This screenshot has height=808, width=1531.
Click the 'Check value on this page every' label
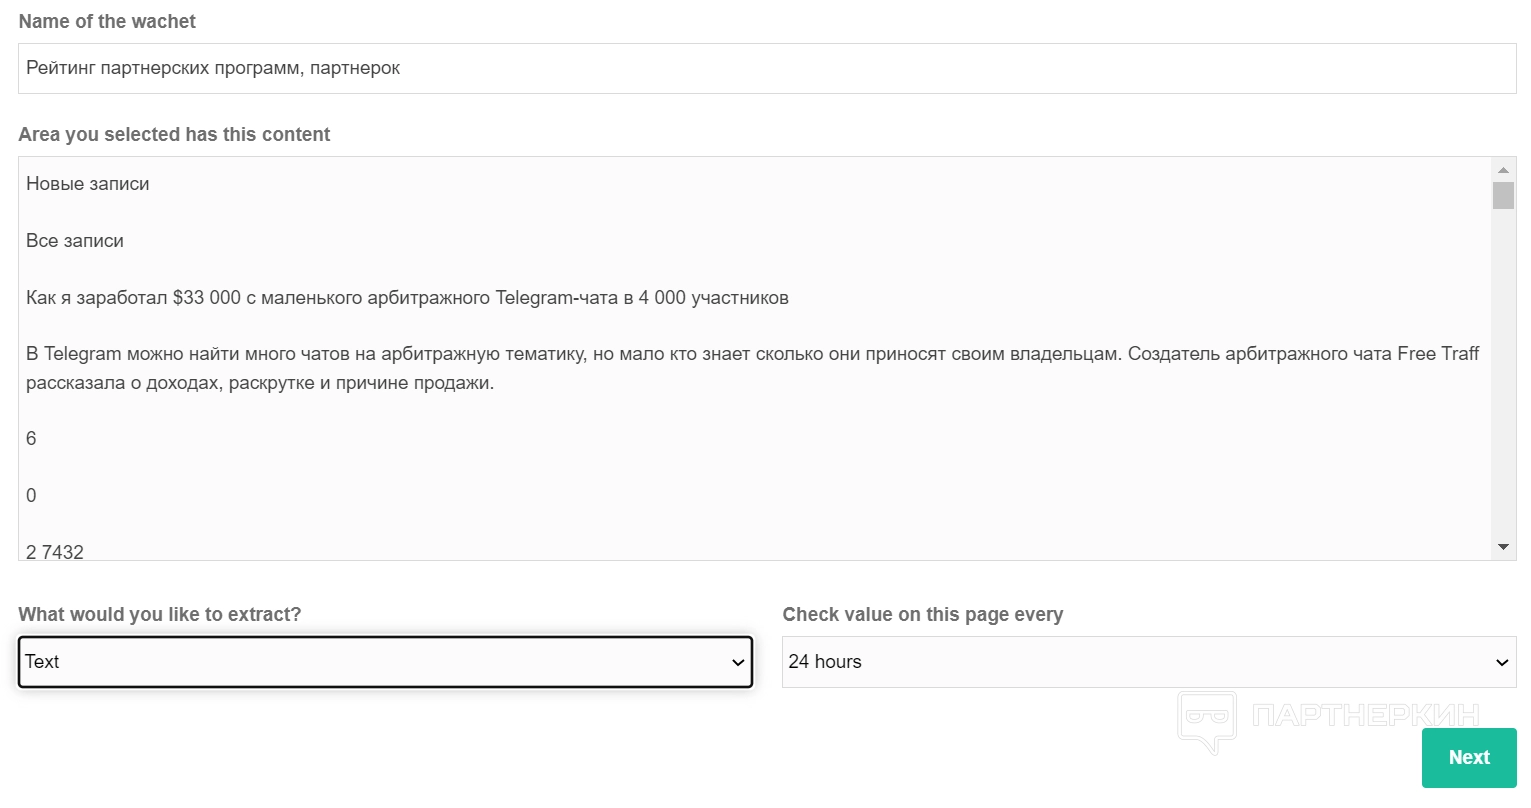click(922, 614)
